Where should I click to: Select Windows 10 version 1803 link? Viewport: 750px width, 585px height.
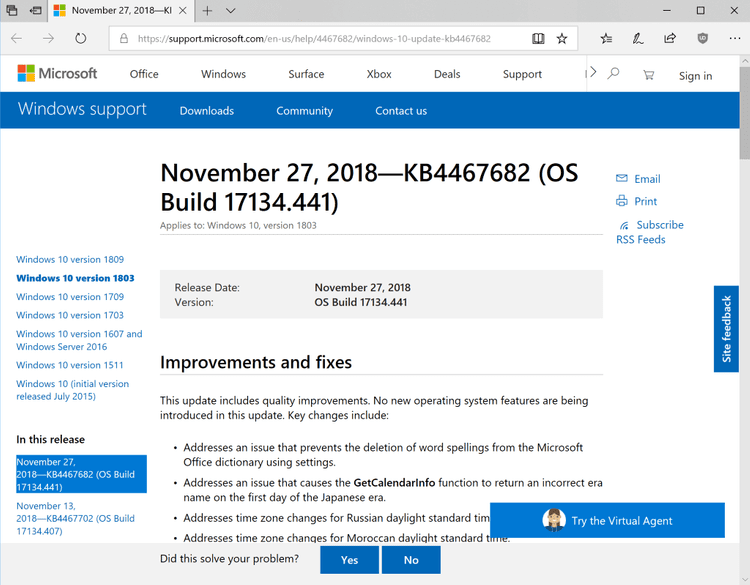click(75, 278)
